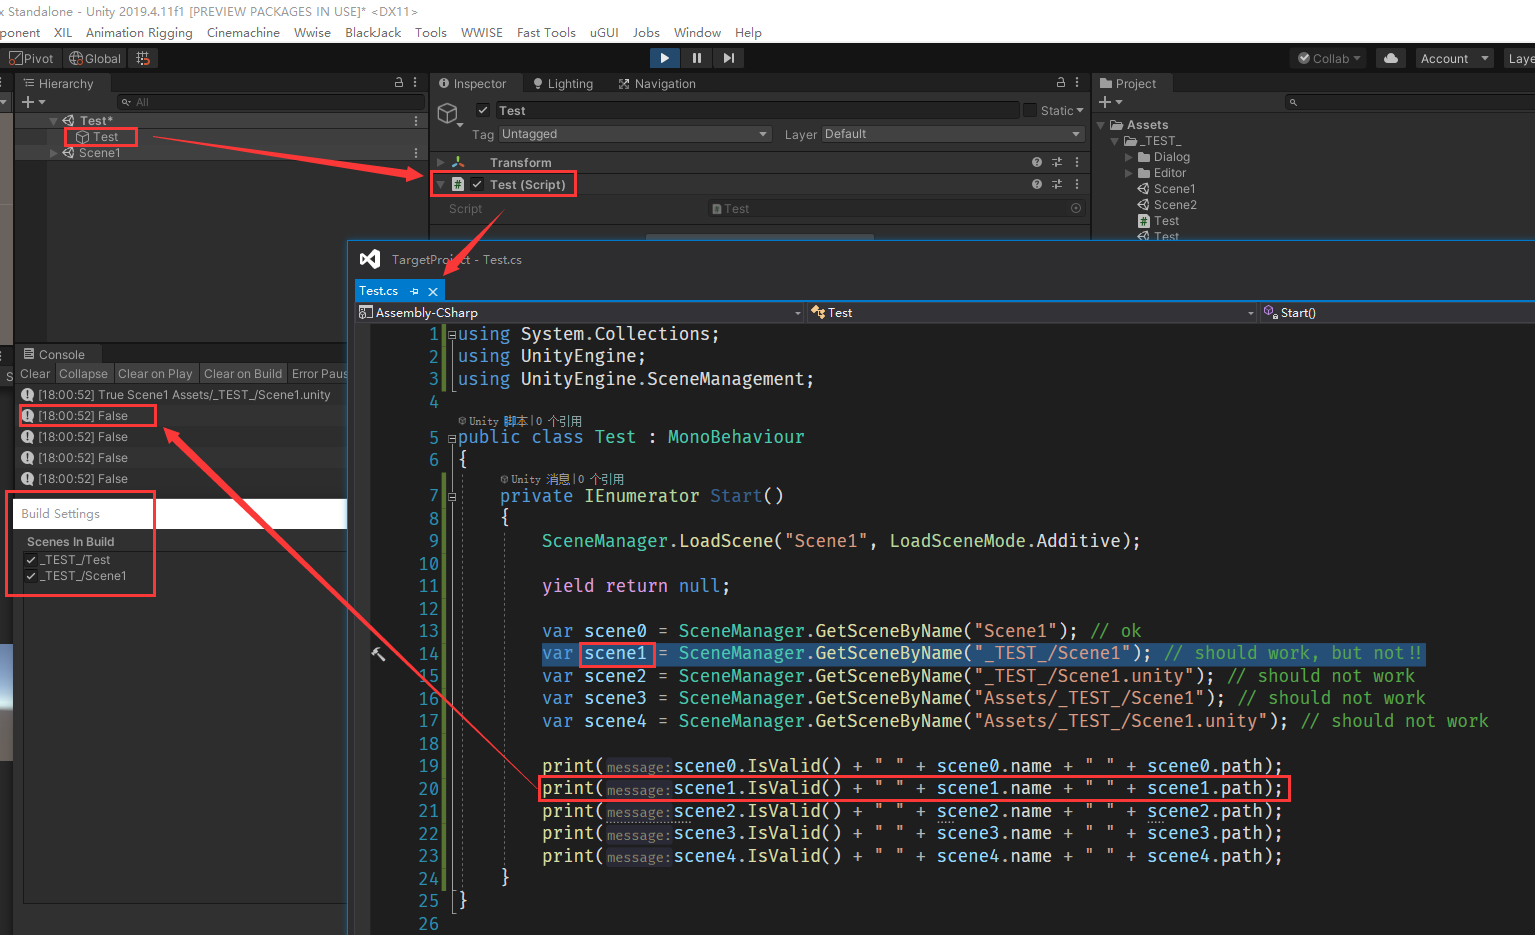The height and width of the screenshot is (935, 1535).
Task: Expand the Transform component foldout
Action: pyautogui.click(x=441, y=162)
